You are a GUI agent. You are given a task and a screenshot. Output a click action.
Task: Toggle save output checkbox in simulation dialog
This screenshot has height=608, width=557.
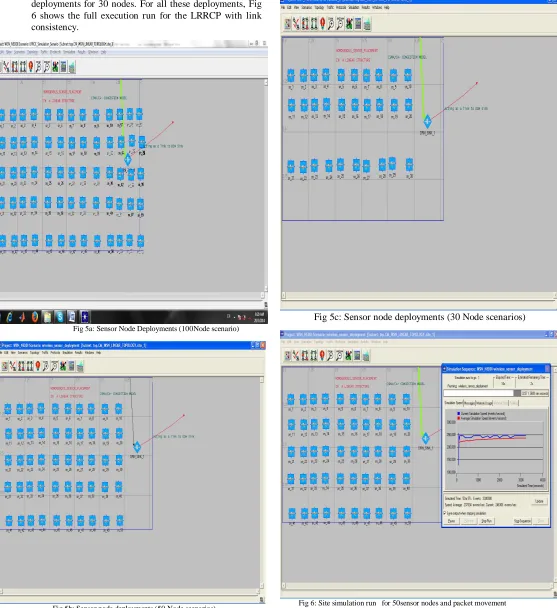coord(445,513)
